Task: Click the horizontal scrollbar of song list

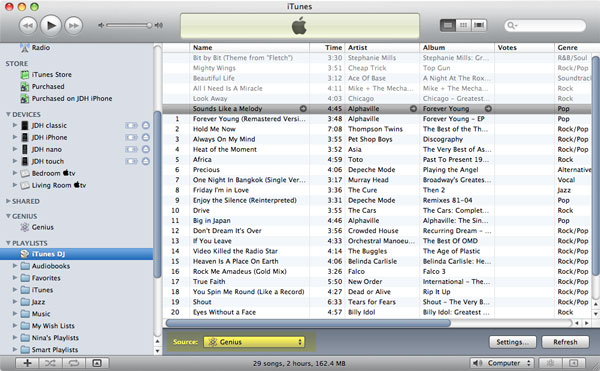Action: (x=308, y=323)
